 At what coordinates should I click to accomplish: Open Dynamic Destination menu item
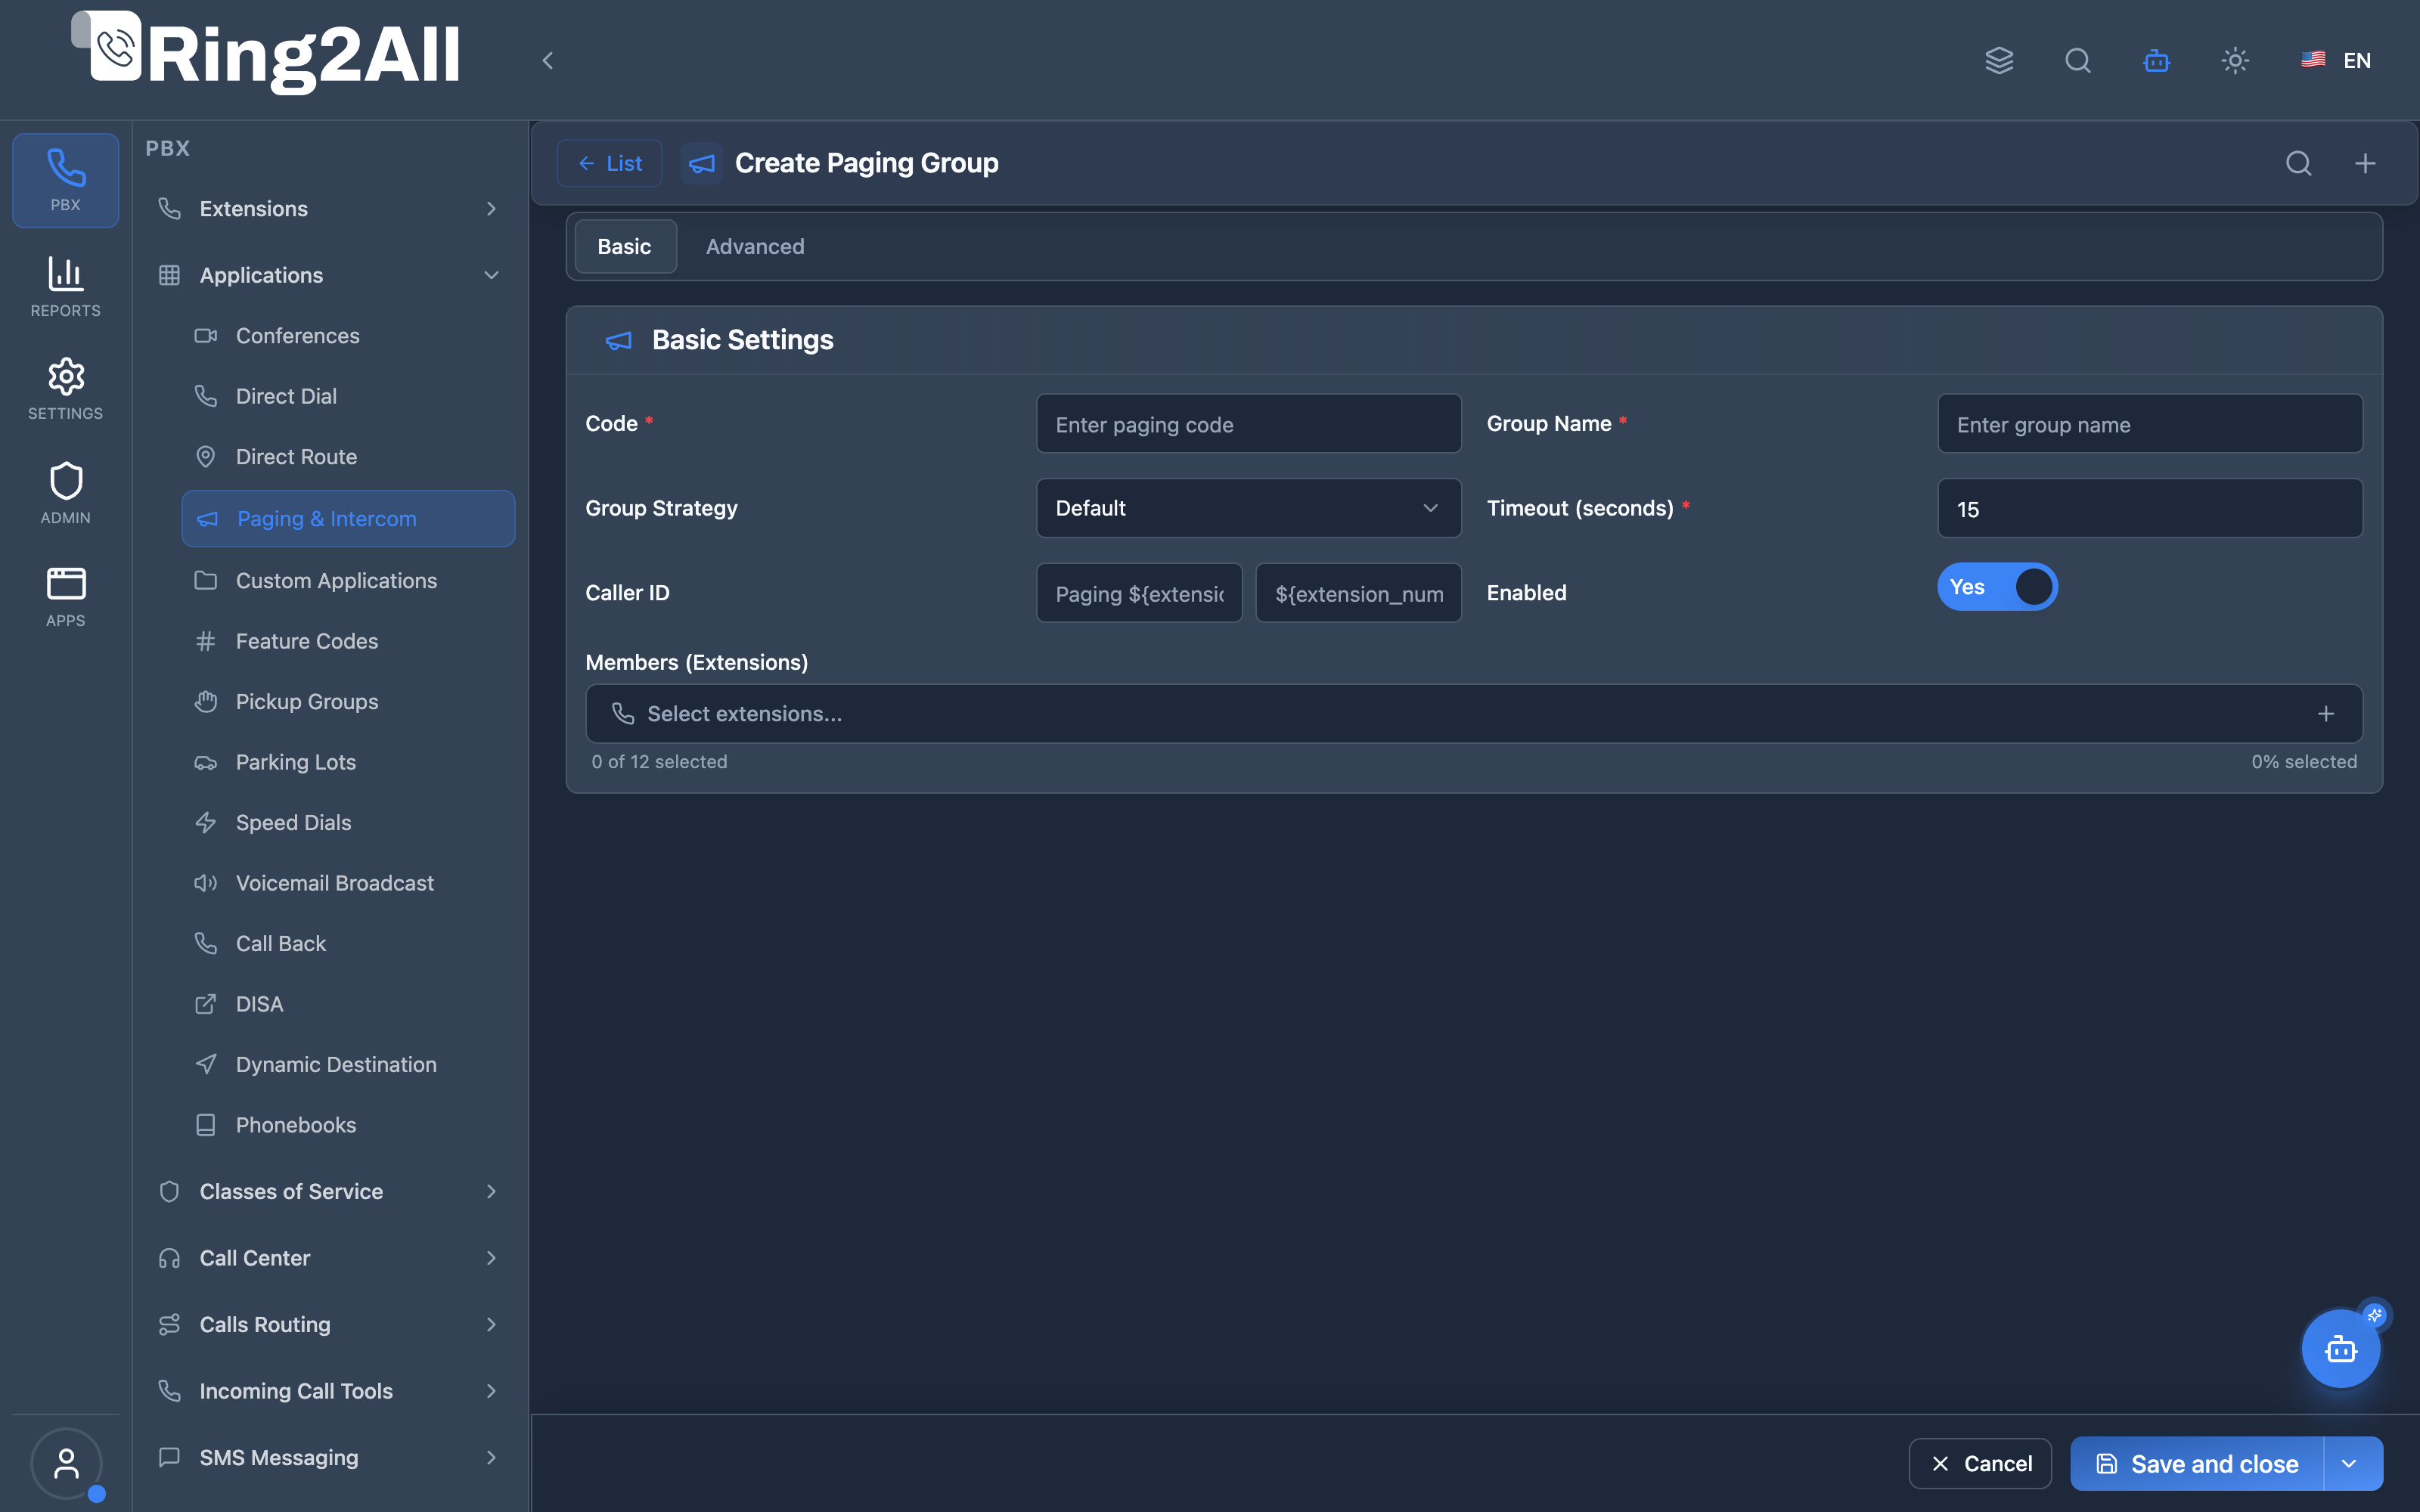347,1064
